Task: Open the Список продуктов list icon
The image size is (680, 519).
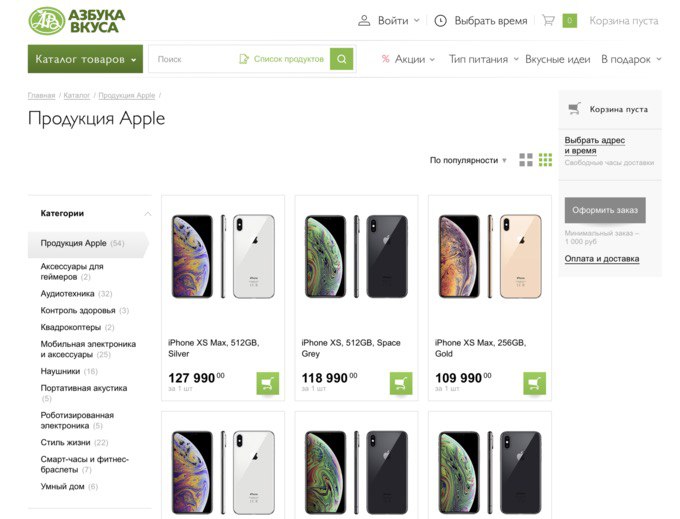Action: [244, 59]
